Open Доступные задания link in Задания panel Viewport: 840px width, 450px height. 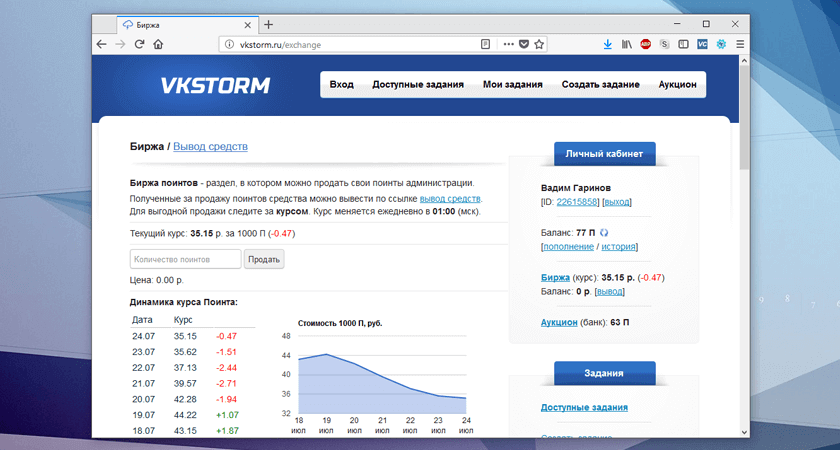pos(584,407)
